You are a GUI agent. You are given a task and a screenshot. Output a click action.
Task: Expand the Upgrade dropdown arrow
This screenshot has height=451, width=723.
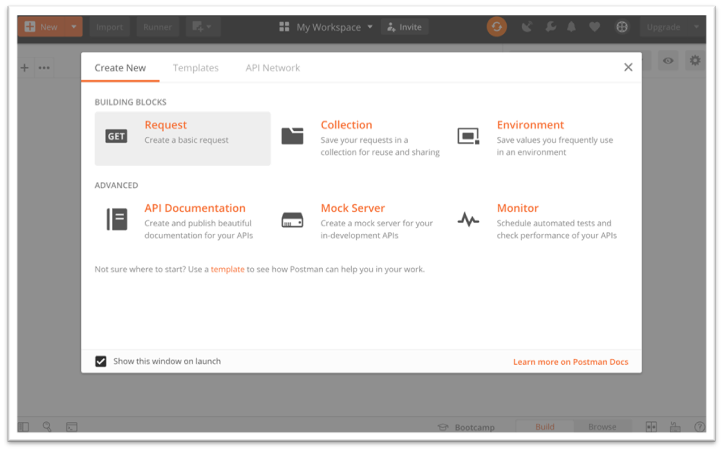pos(696,27)
